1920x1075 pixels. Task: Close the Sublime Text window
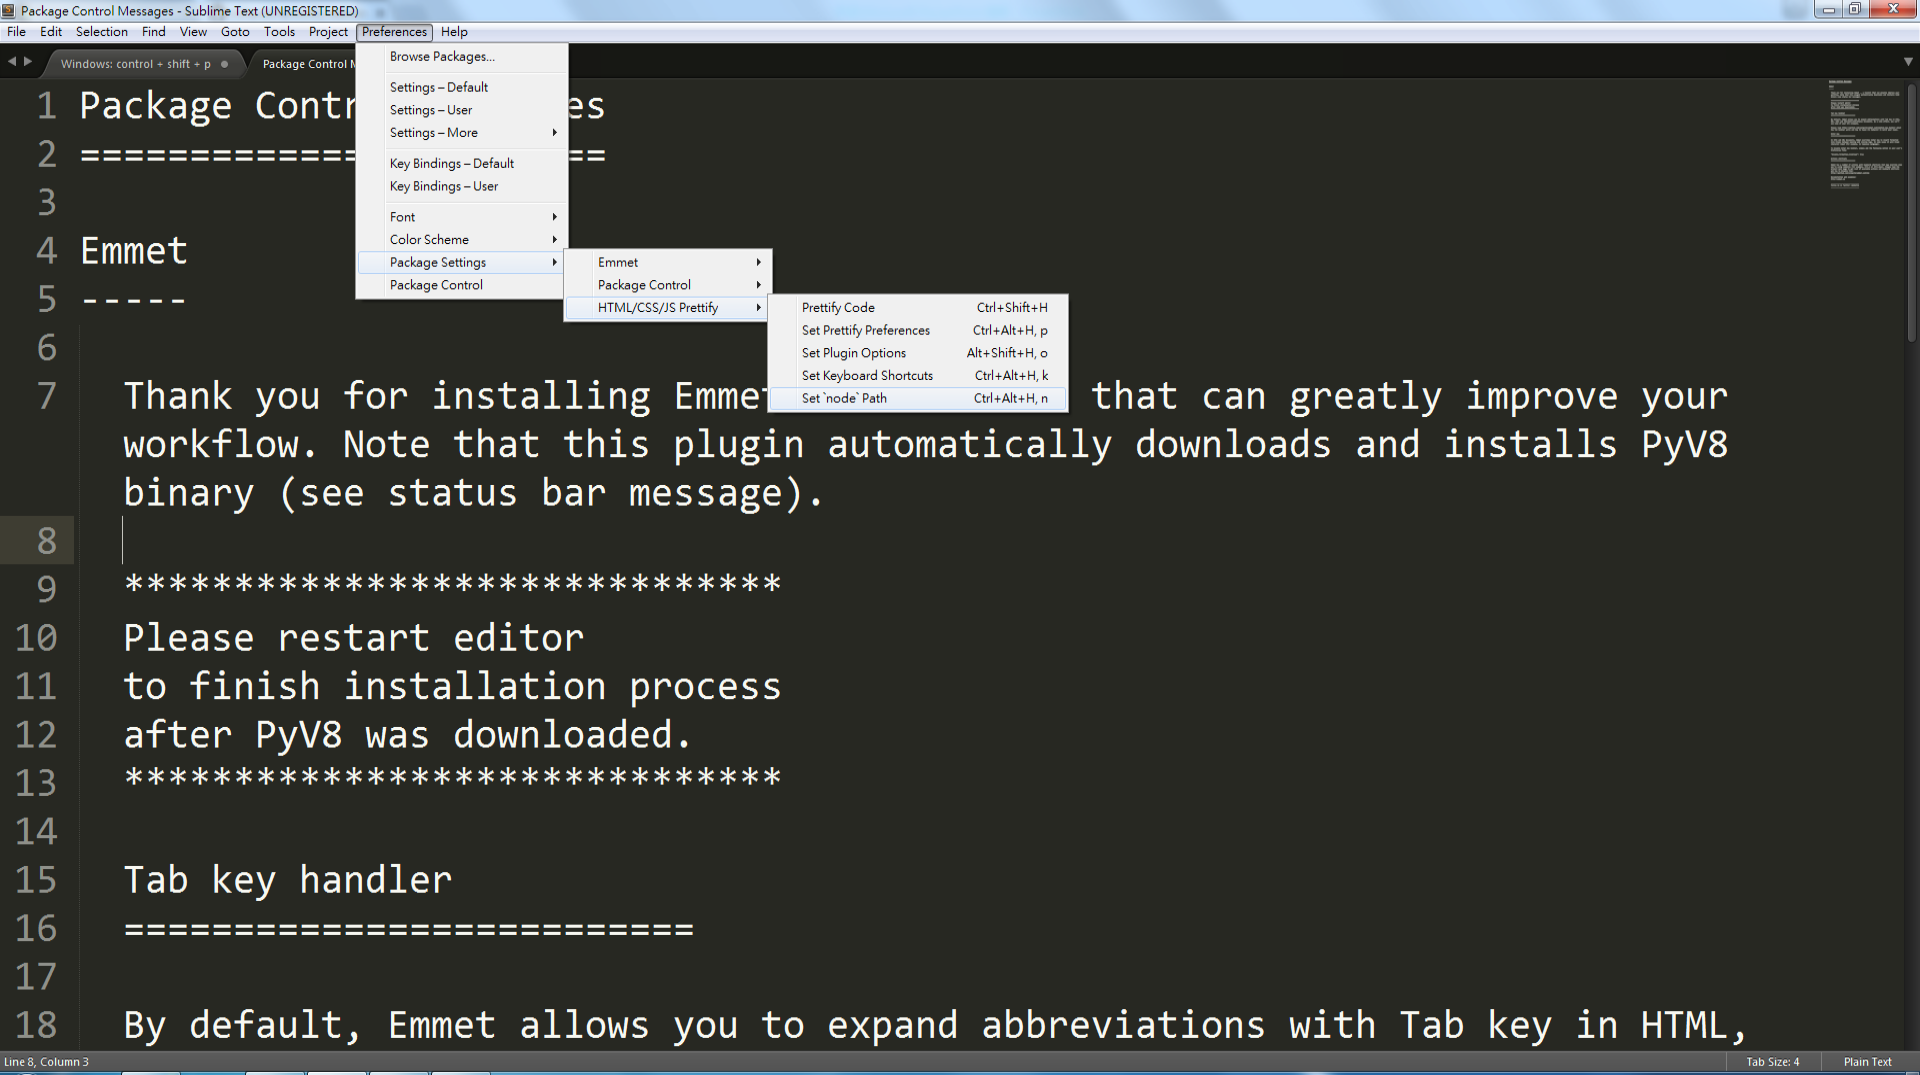coord(1893,10)
